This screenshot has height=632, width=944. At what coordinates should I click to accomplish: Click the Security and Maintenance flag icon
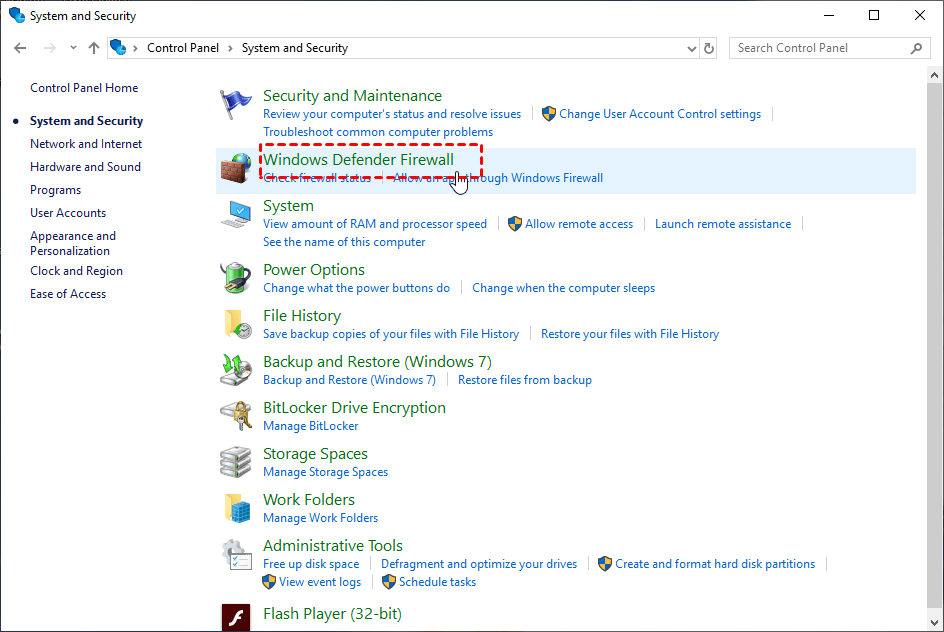(x=236, y=105)
